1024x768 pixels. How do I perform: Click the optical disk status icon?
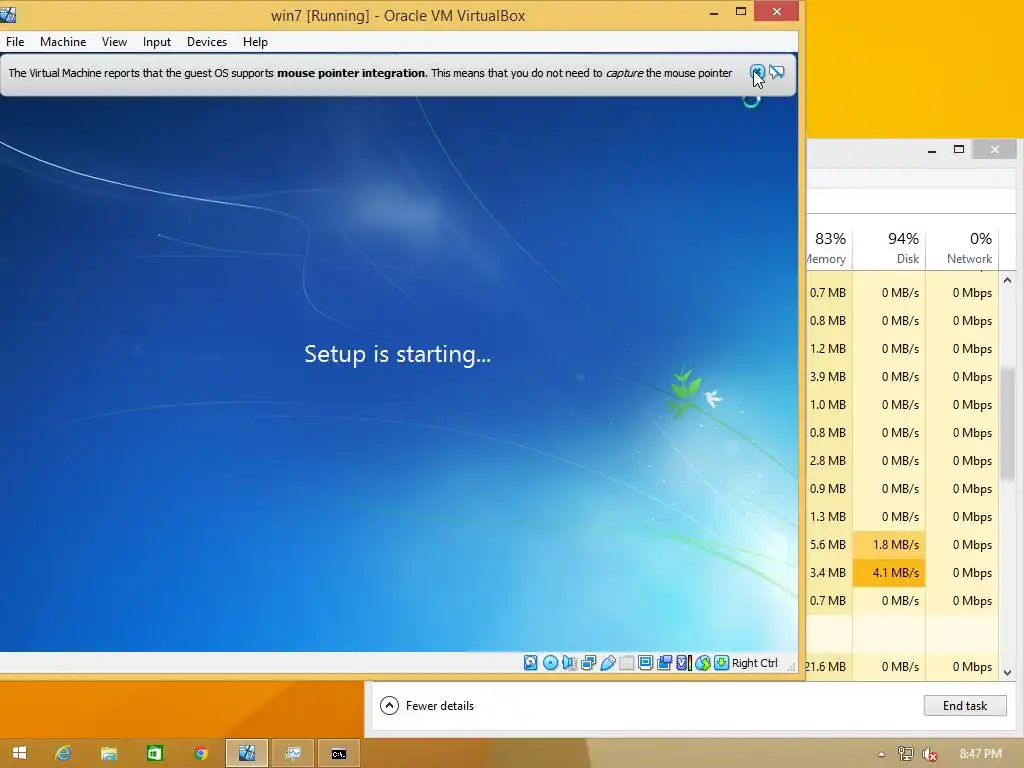click(551, 663)
